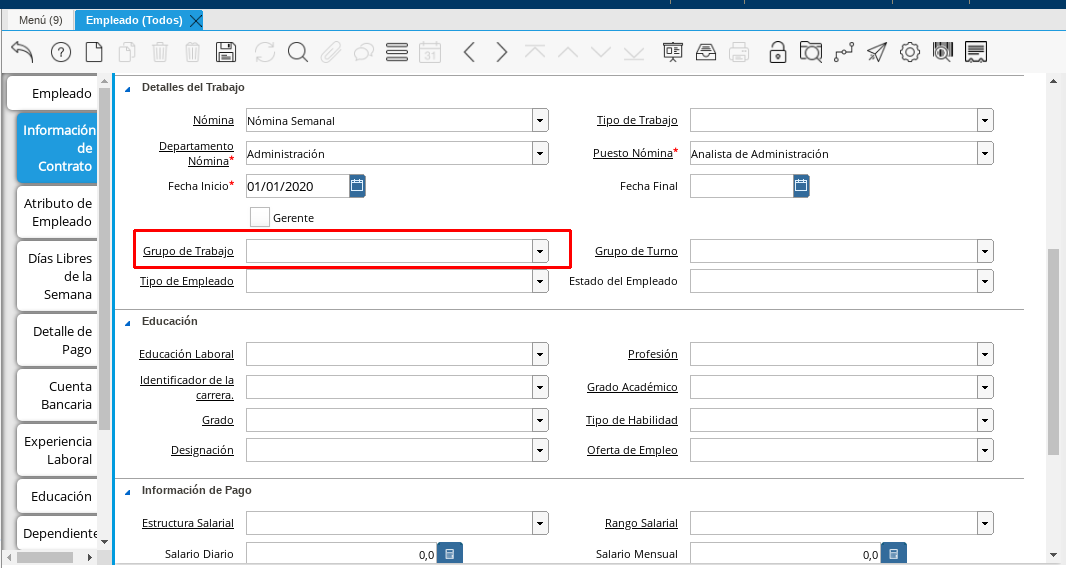Go to the next record with the right chevron
This screenshot has height=568, width=1066.
pos(502,52)
